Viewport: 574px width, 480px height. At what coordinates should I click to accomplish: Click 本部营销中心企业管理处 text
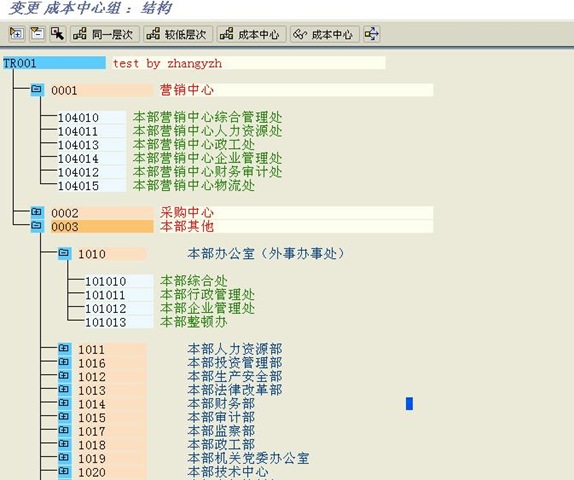(207, 158)
